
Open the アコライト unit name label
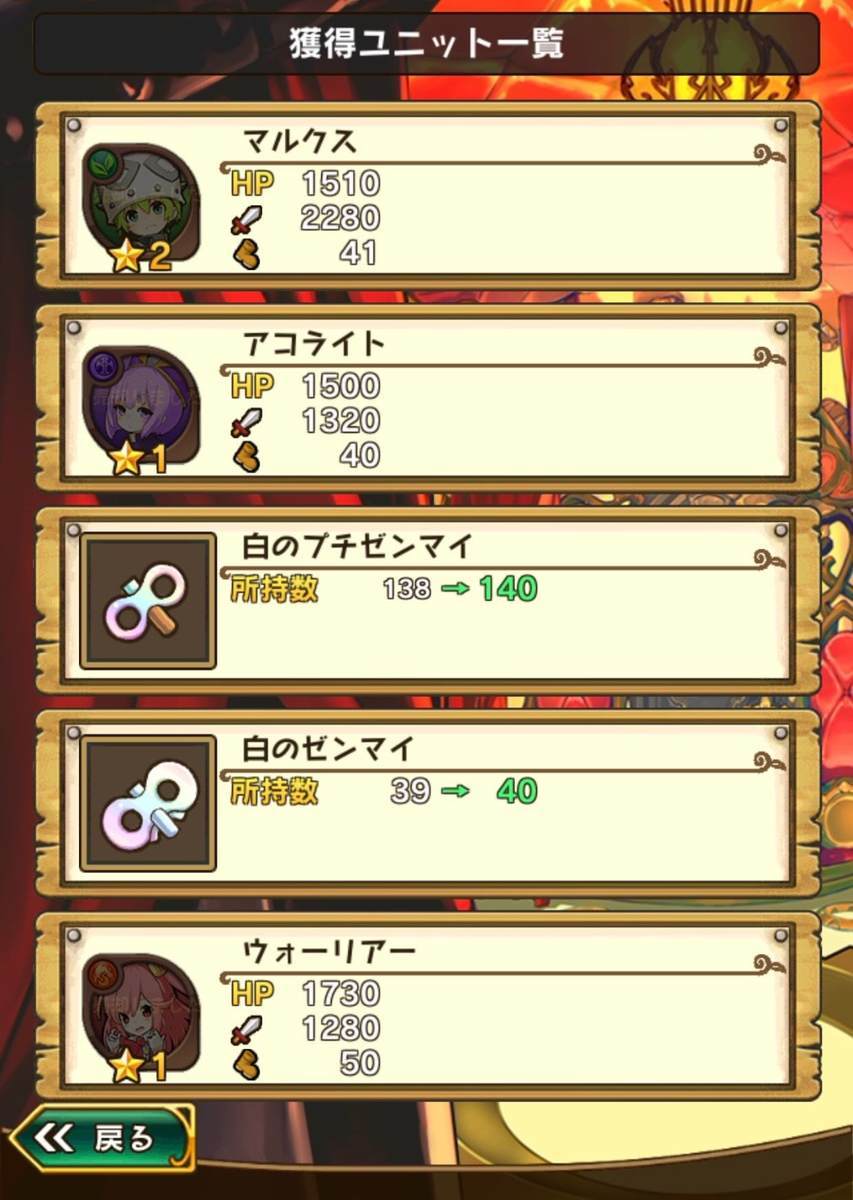(x=313, y=344)
